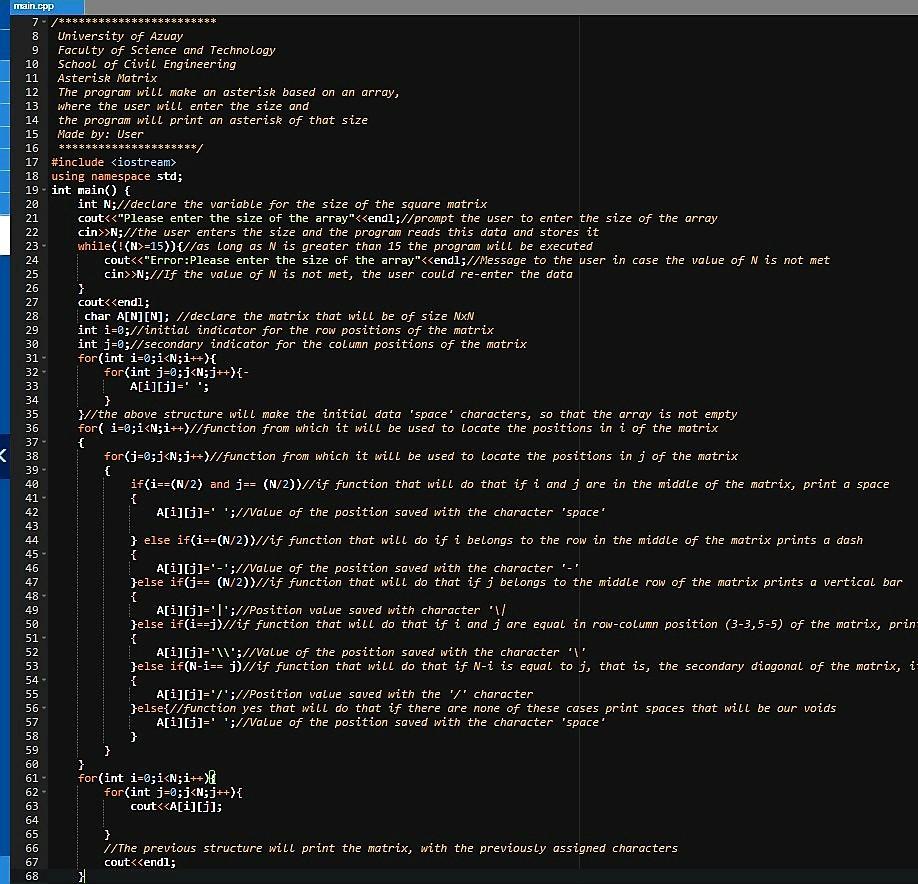Viewport: 918px width, 884px height.
Task: Collapse the else block fold at line 56
Action: tap(44, 708)
